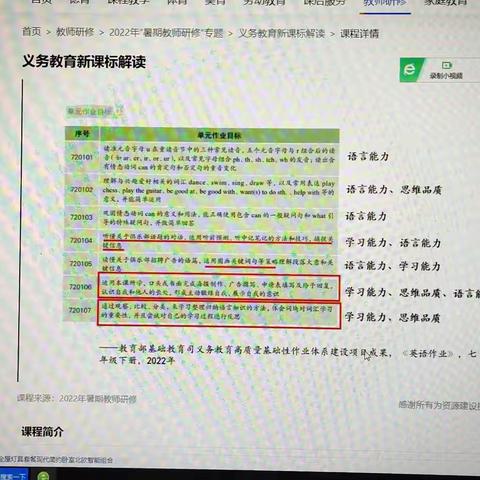This screenshot has width=480, height=480.
Task: Click the 360 browser 'e' logo on the recording widget
Action: click(411, 69)
